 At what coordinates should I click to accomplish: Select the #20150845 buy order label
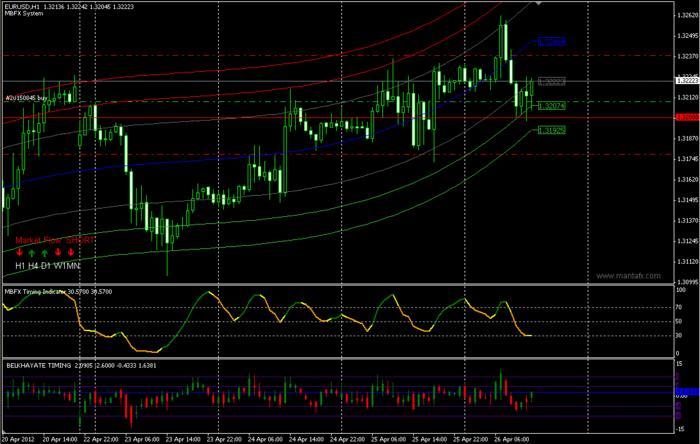point(26,97)
